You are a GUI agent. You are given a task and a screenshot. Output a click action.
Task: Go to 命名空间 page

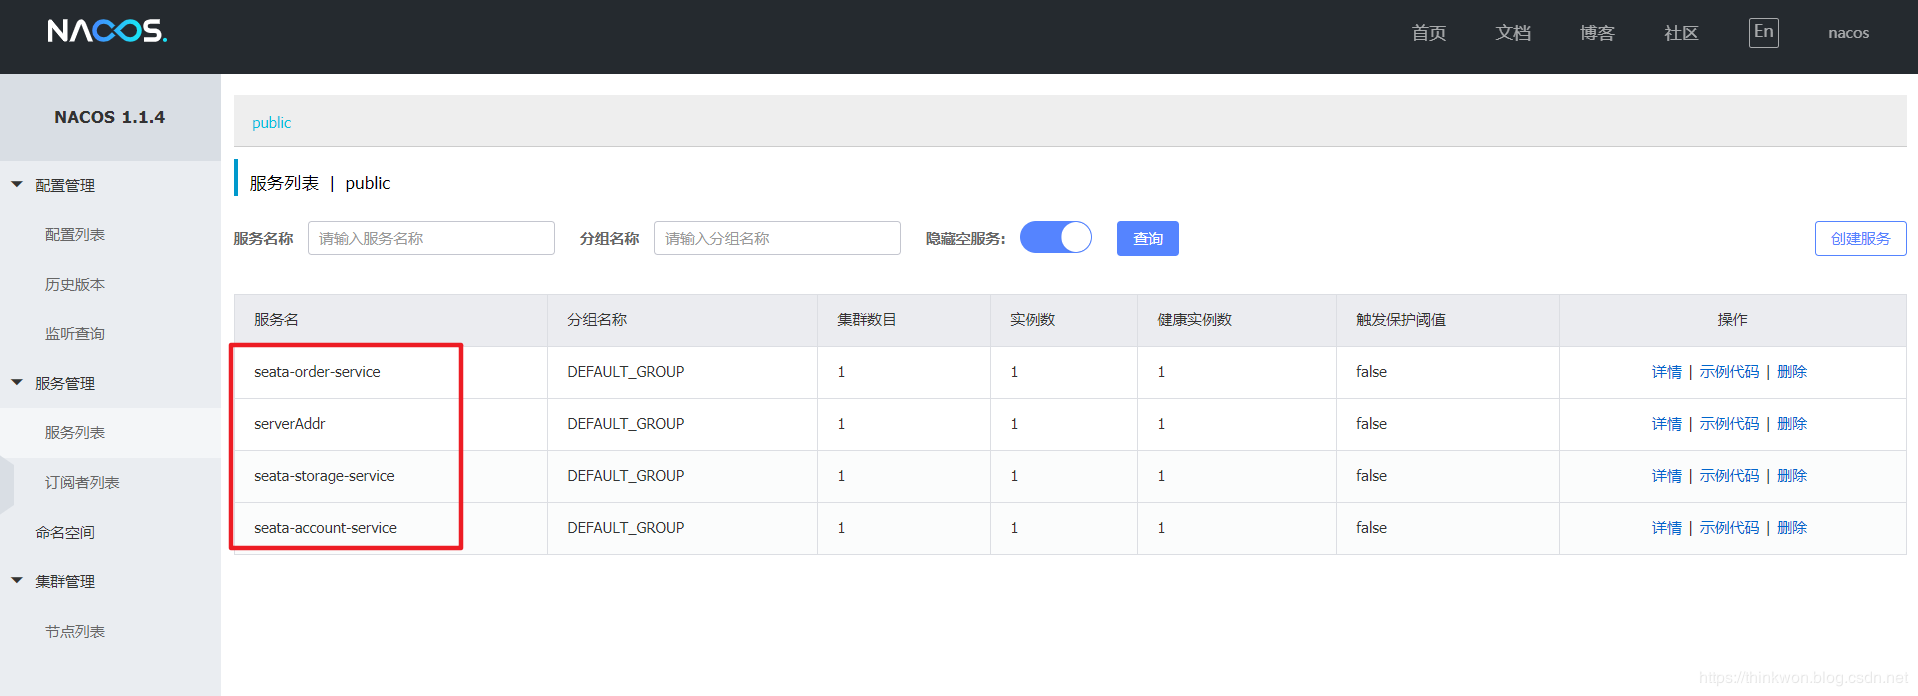coord(65,532)
